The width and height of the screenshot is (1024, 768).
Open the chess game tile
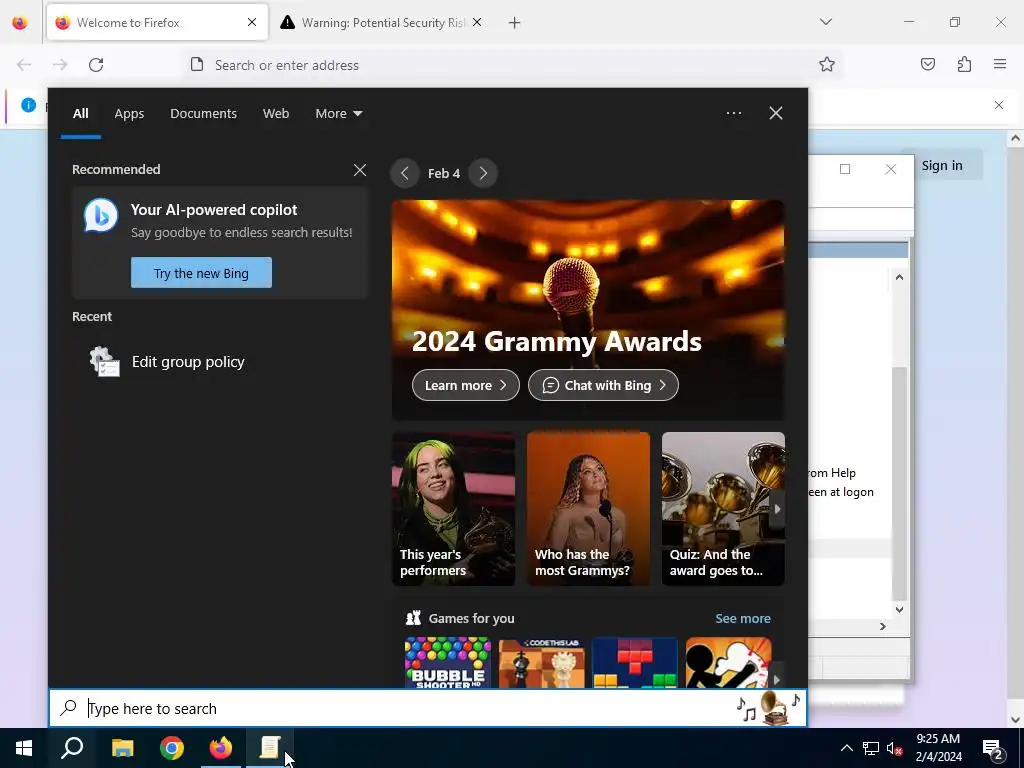coord(541,662)
